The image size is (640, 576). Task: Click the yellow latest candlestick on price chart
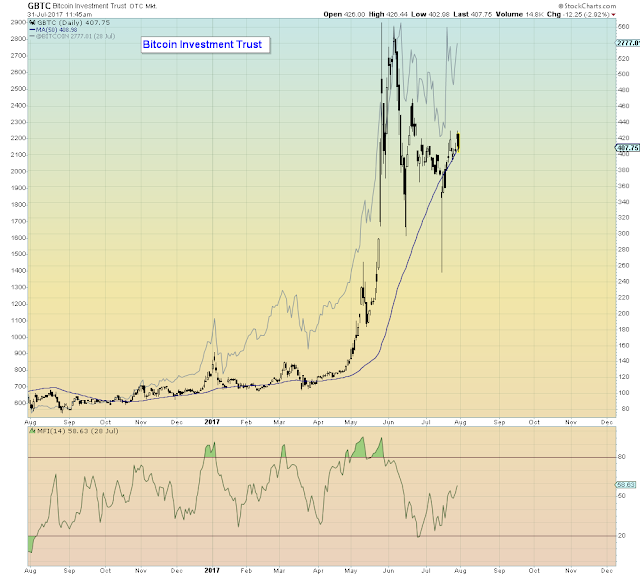point(459,142)
